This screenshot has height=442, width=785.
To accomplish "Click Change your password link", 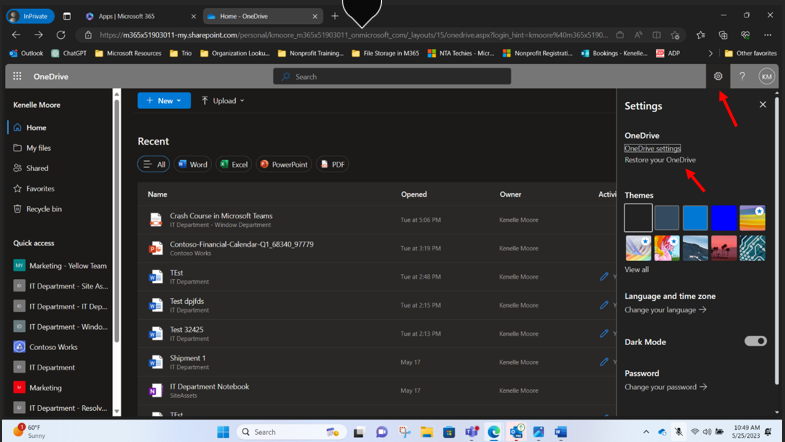I will click(x=665, y=387).
